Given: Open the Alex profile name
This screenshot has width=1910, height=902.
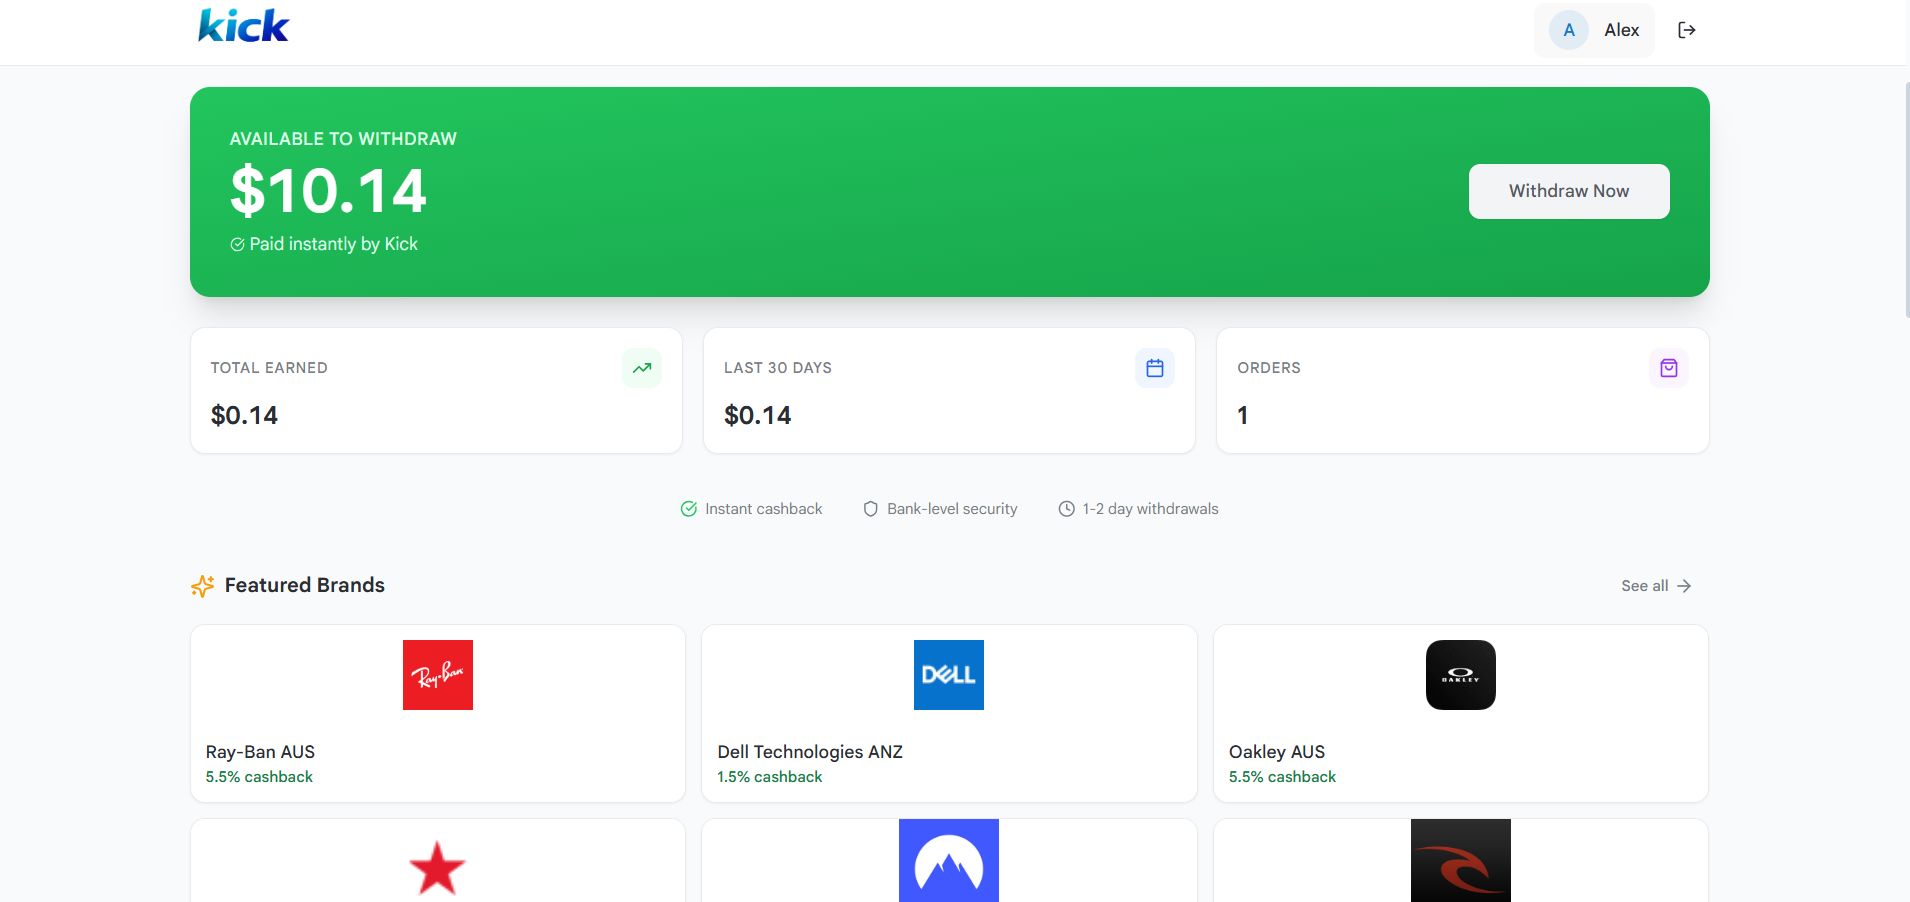Looking at the screenshot, I should point(1622,30).
